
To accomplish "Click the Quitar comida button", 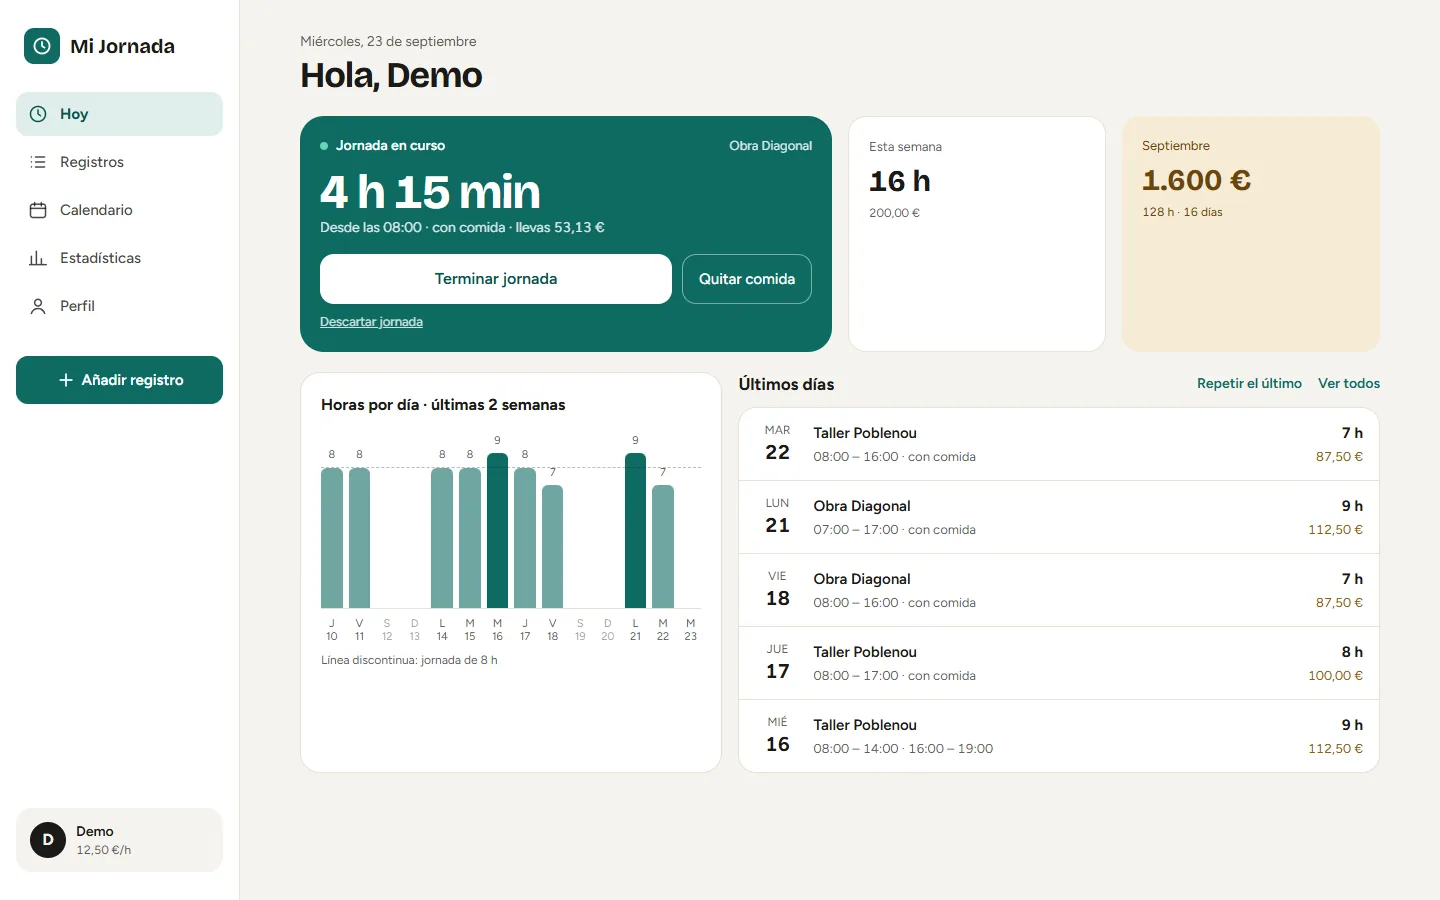I will (747, 279).
